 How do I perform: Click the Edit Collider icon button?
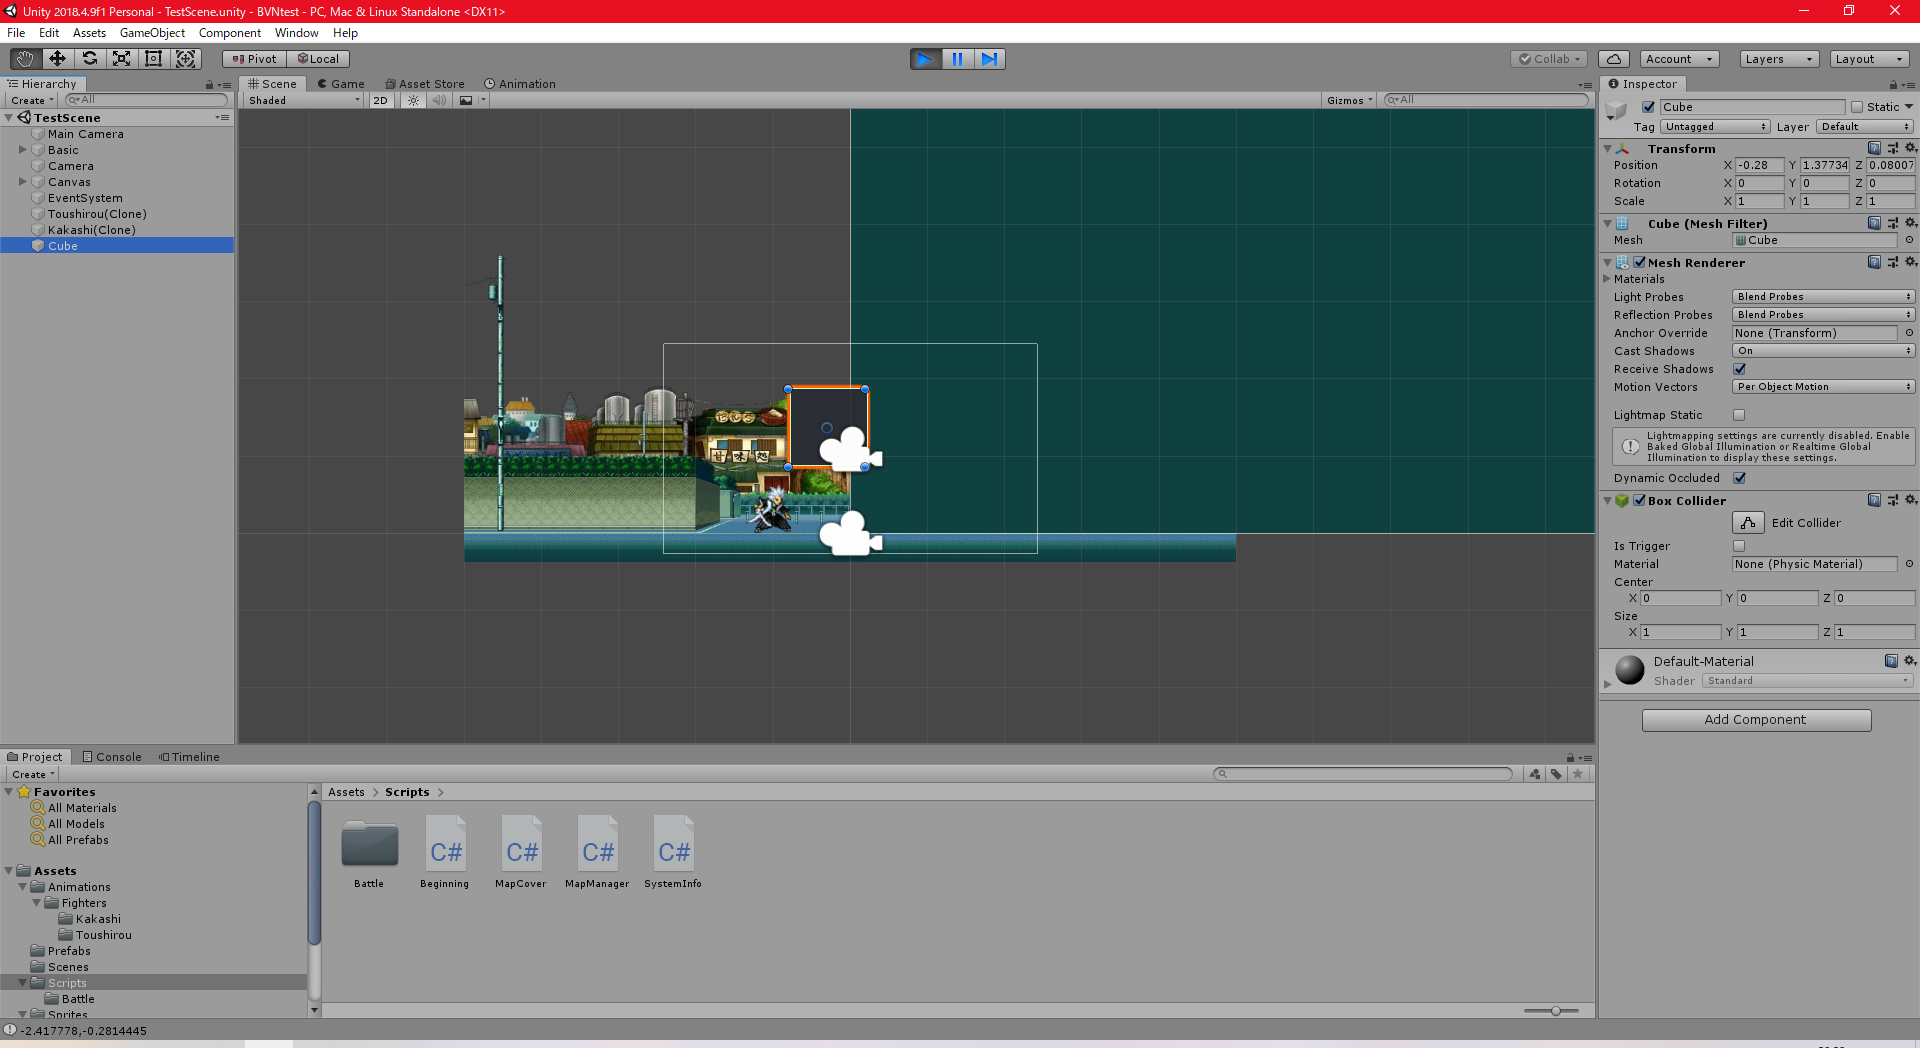click(x=1748, y=523)
